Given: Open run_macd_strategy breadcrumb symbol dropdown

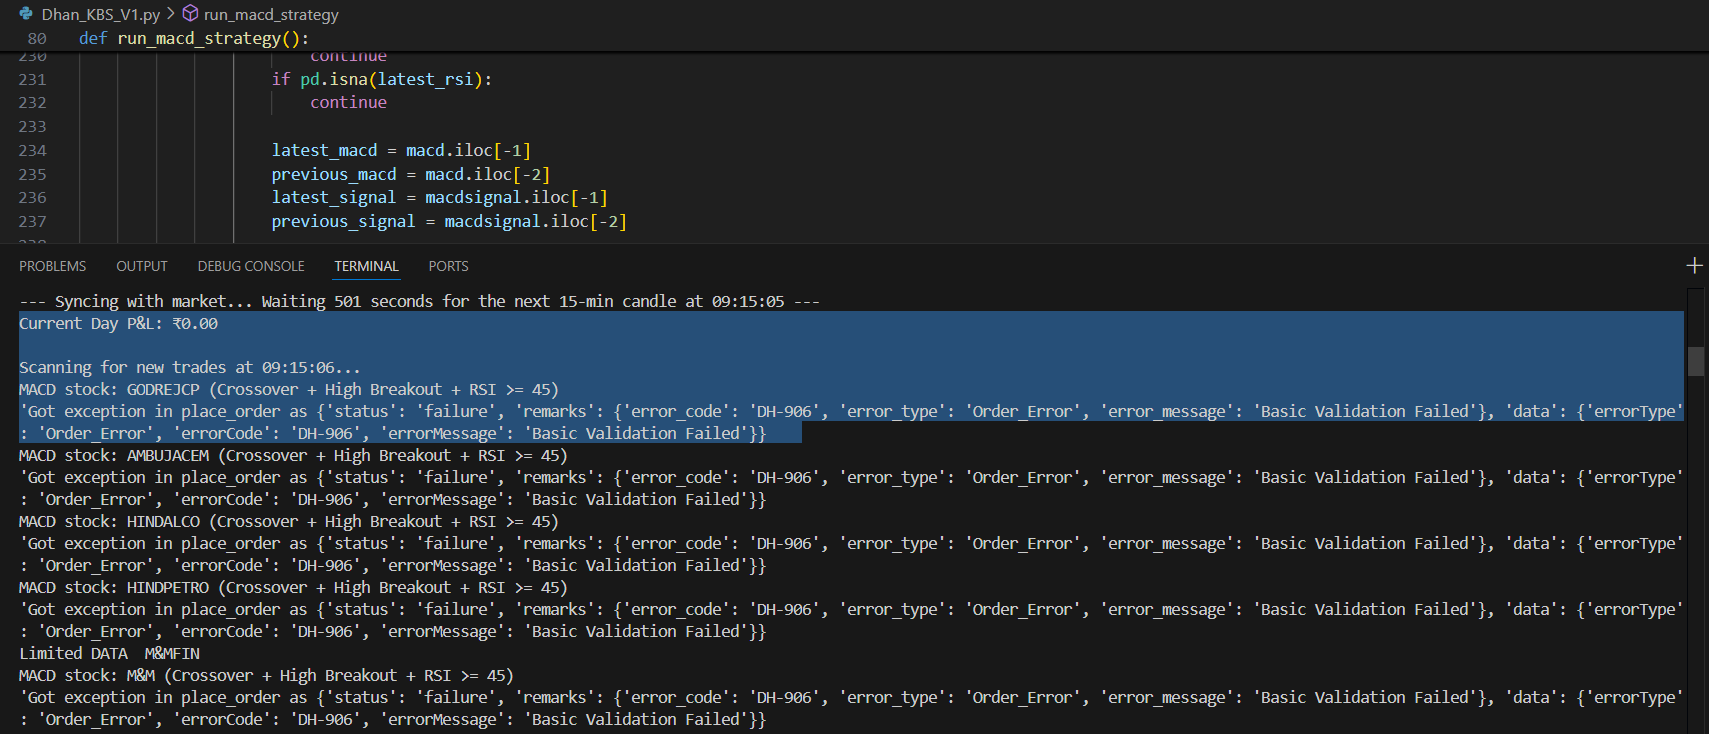Looking at the screenshot, I should point(271,15).
